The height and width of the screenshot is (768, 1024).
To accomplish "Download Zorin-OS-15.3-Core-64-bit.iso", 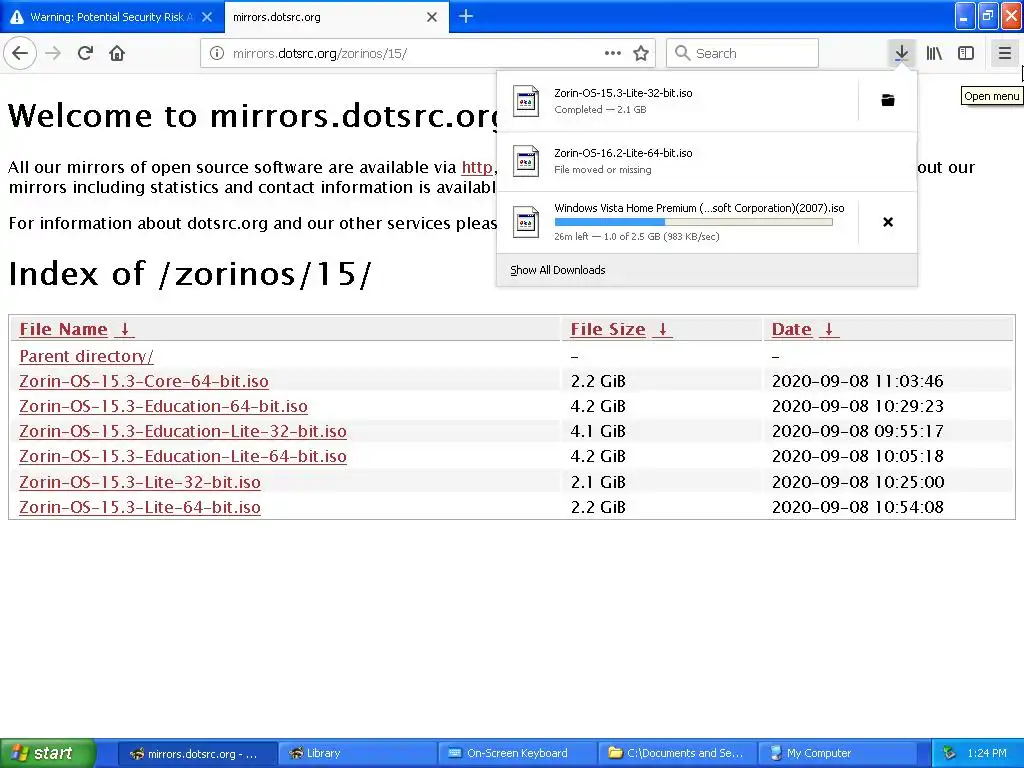I will point(144,381).
